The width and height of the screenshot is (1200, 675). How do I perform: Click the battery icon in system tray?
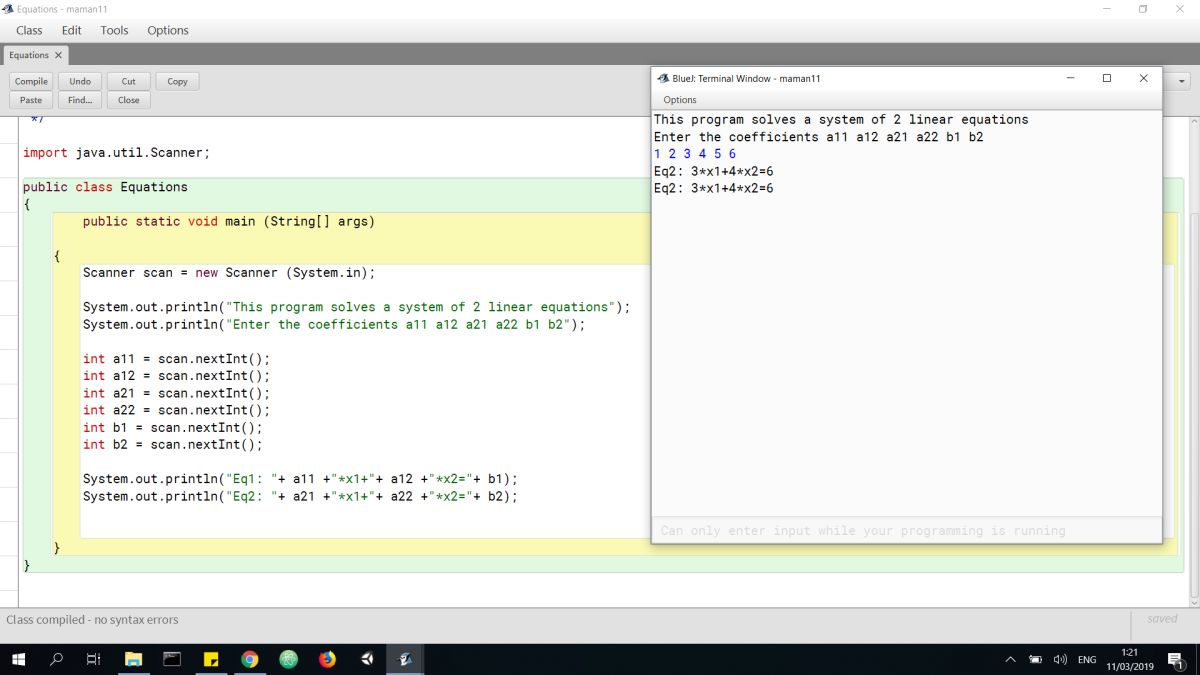pyautogui.click(x=1036, y=660)
